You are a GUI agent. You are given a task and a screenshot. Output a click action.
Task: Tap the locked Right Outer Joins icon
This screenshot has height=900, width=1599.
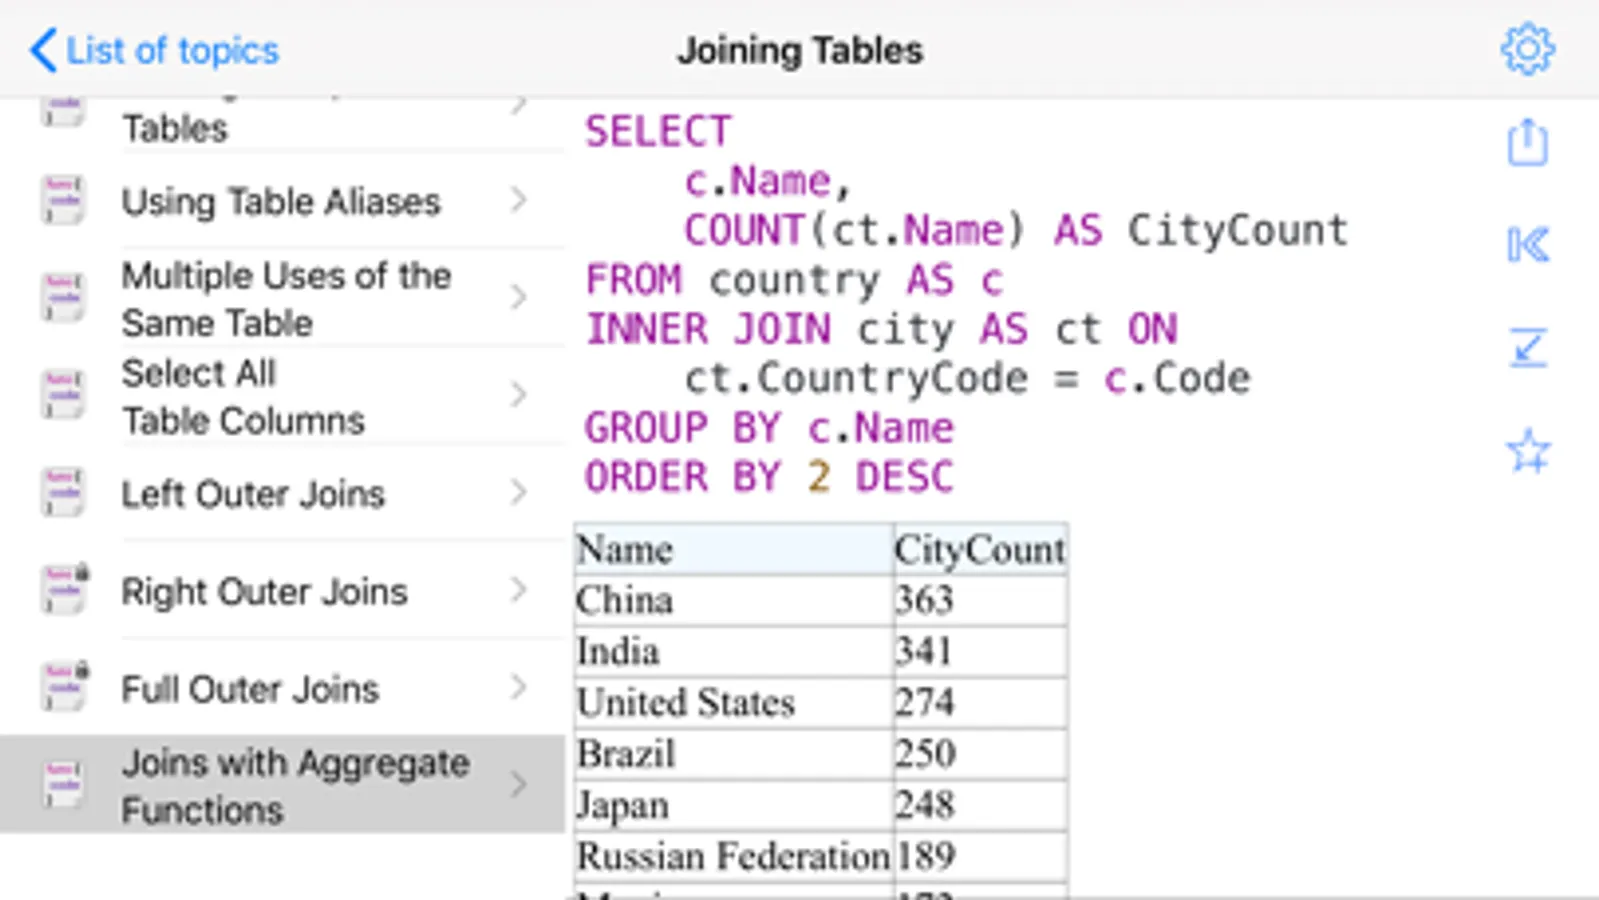[x=65, y=589]
